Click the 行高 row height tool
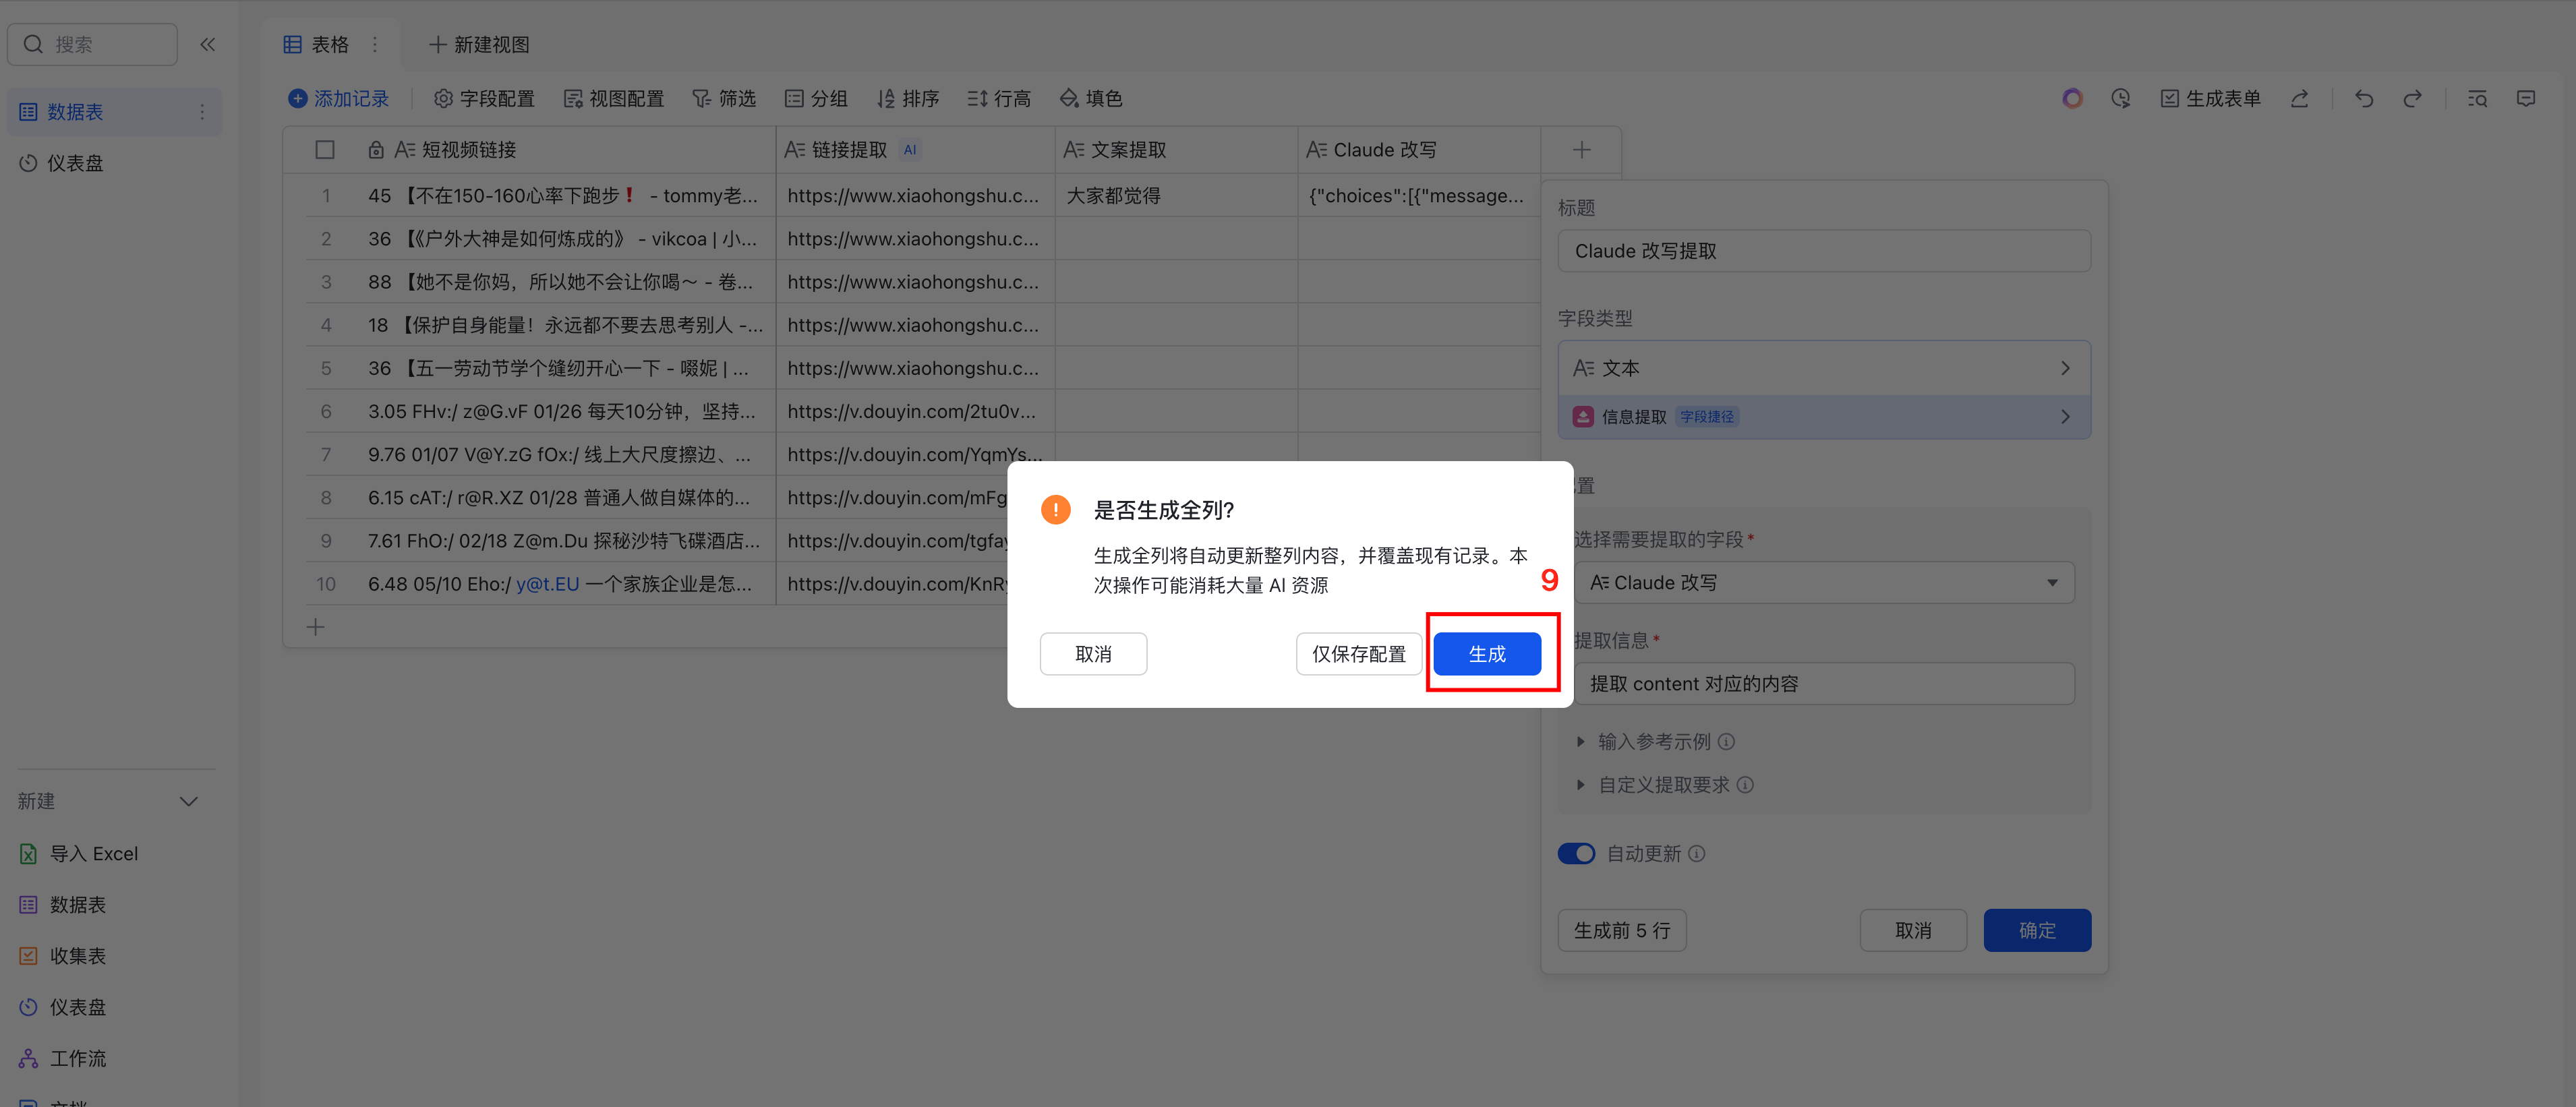Screen dimensions: 2576x1107 [999, 98]
